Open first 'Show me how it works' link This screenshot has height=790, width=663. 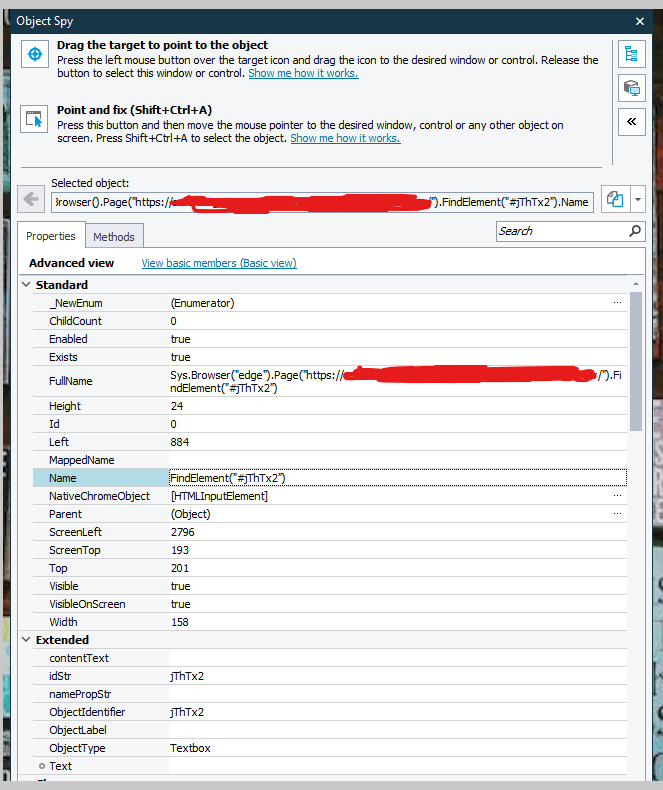(x=303, y=73)
